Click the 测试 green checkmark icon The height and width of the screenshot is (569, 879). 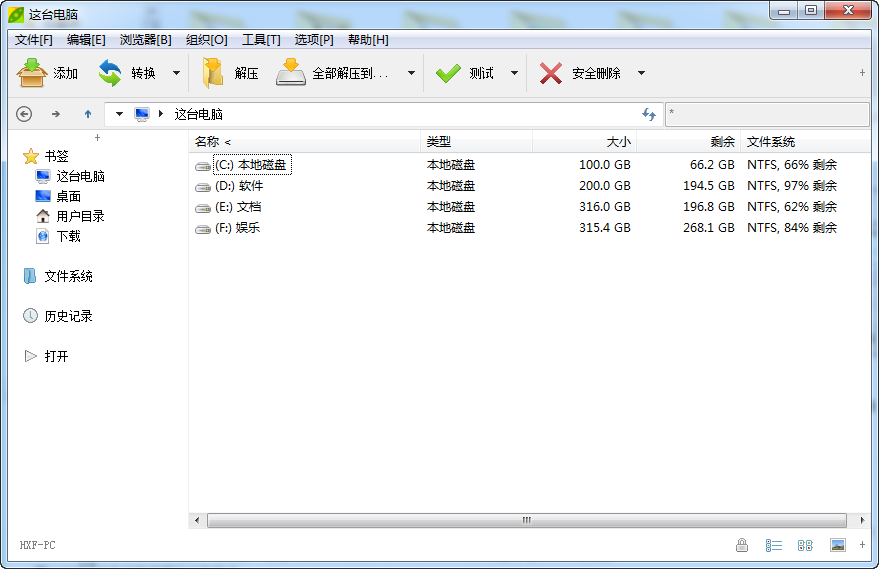[x=448, y=73]
